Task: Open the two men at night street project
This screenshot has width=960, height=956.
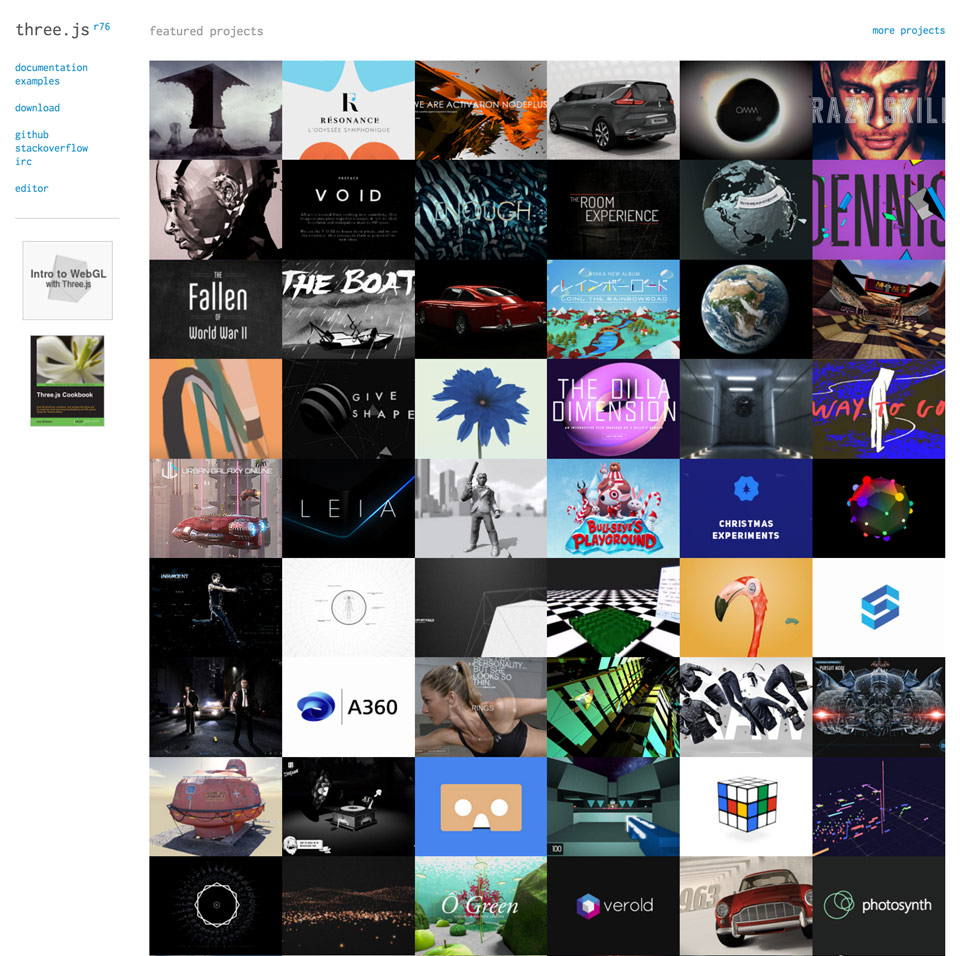Action: [216, 707]
